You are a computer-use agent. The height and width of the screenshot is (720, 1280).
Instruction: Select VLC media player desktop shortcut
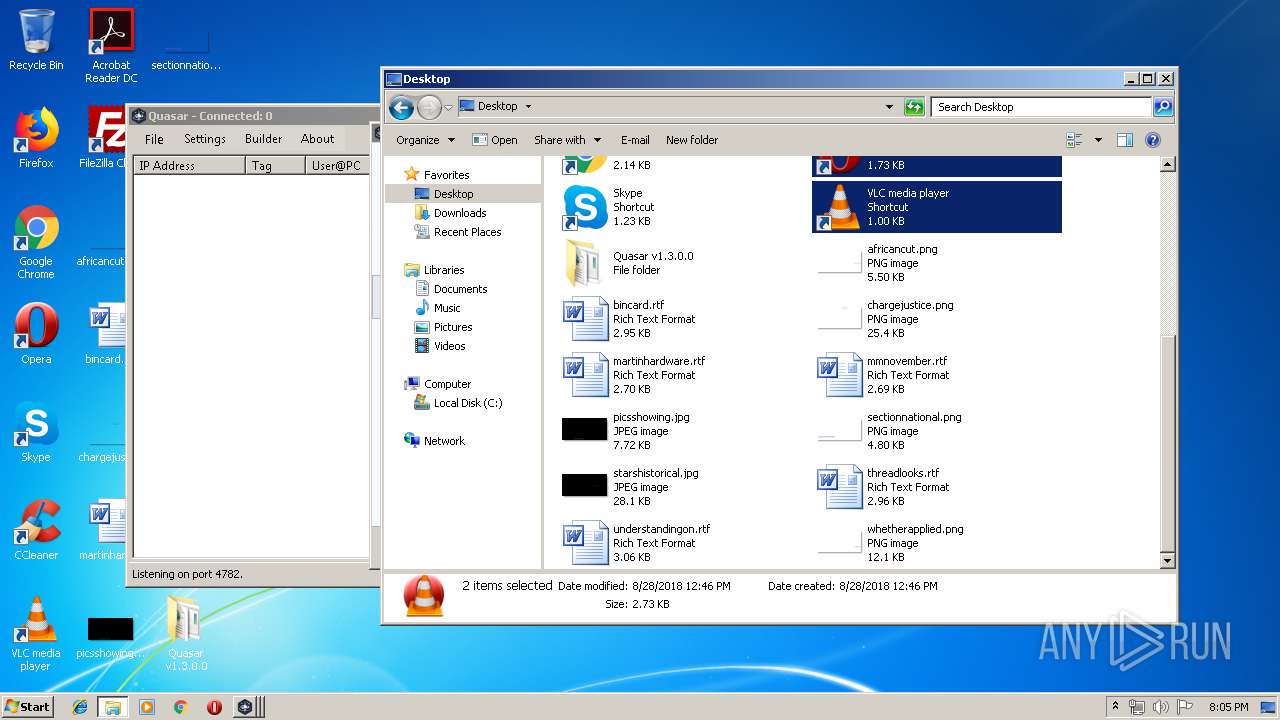(x=36, y=634)
